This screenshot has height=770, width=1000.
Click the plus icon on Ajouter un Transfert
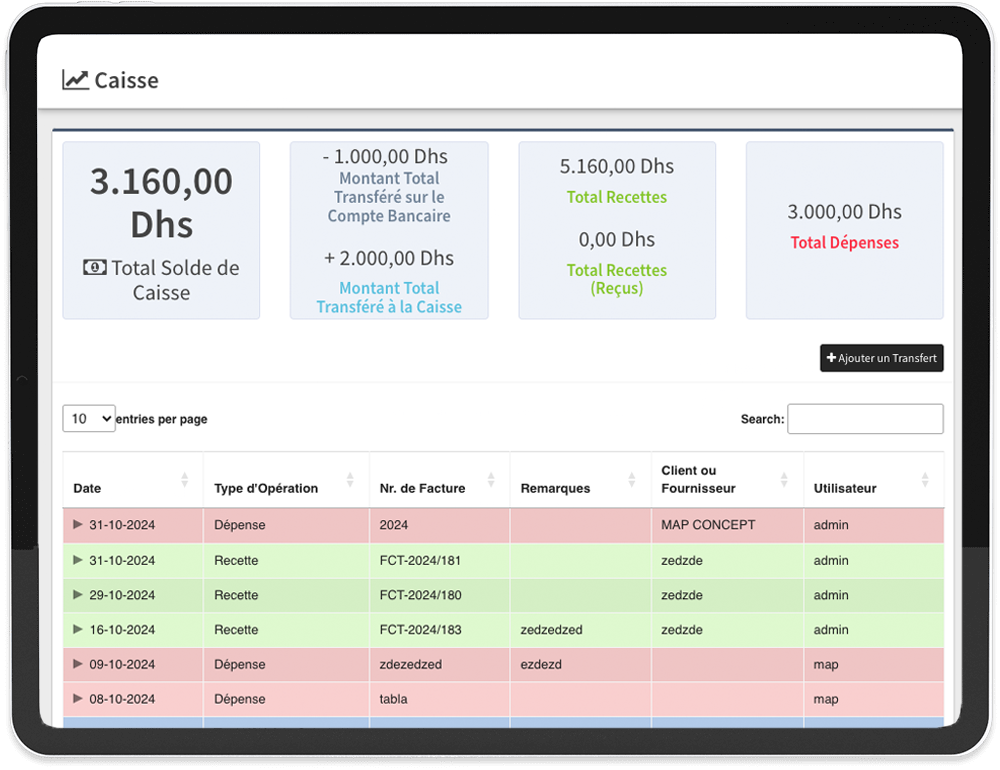point(831,358)
